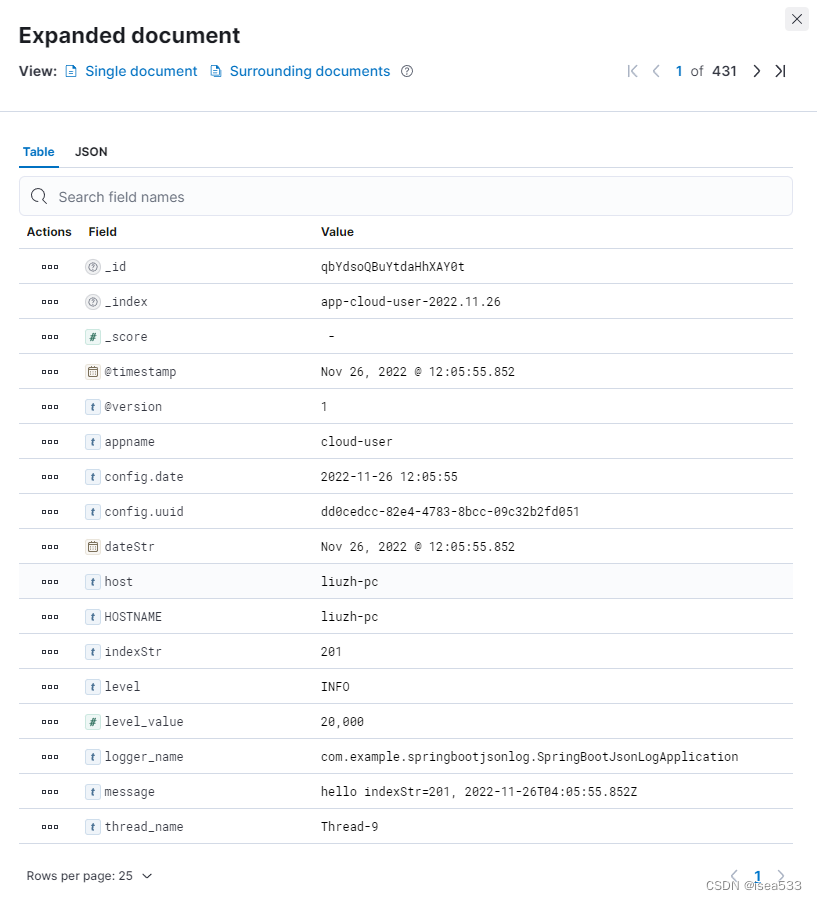The width and height of the screenshot is (817, 900).
Task: Click the Search field names input
Action: (x=406, y=197)
